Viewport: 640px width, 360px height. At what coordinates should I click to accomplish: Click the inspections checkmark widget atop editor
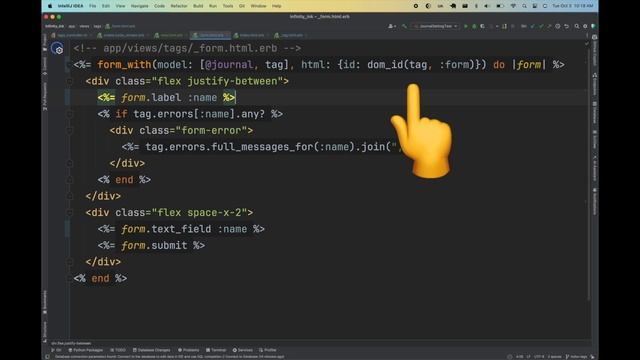pos(587,43)
